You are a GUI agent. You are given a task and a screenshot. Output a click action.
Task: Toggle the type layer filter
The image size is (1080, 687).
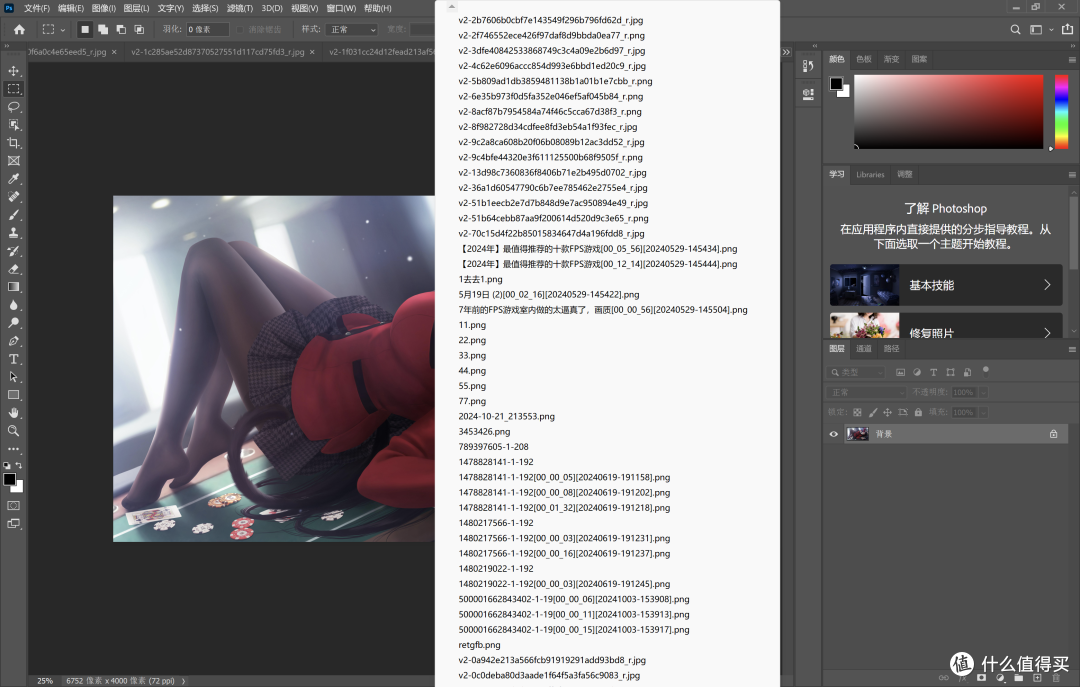point(933,372)
